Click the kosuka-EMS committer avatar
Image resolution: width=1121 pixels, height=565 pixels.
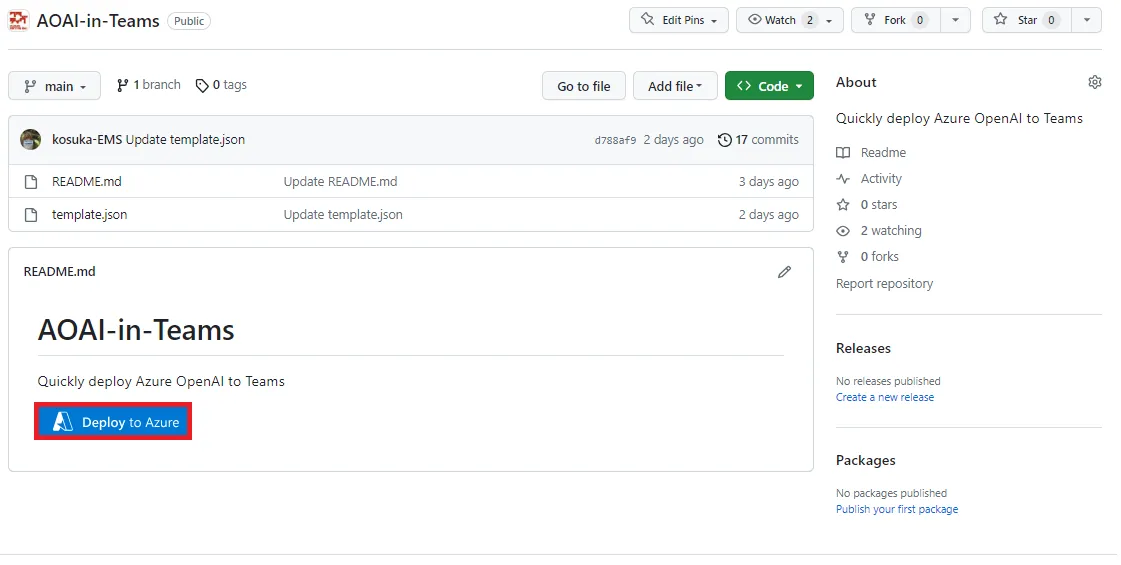pyautogui.click(x=31, y=140)
